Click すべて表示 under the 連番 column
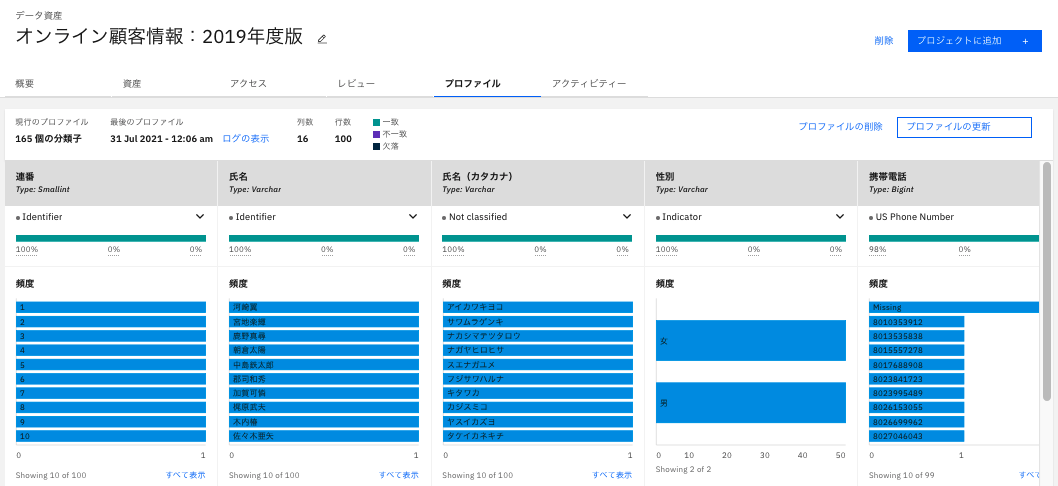Screen dimensions: 1058x486 pos(186,475)
